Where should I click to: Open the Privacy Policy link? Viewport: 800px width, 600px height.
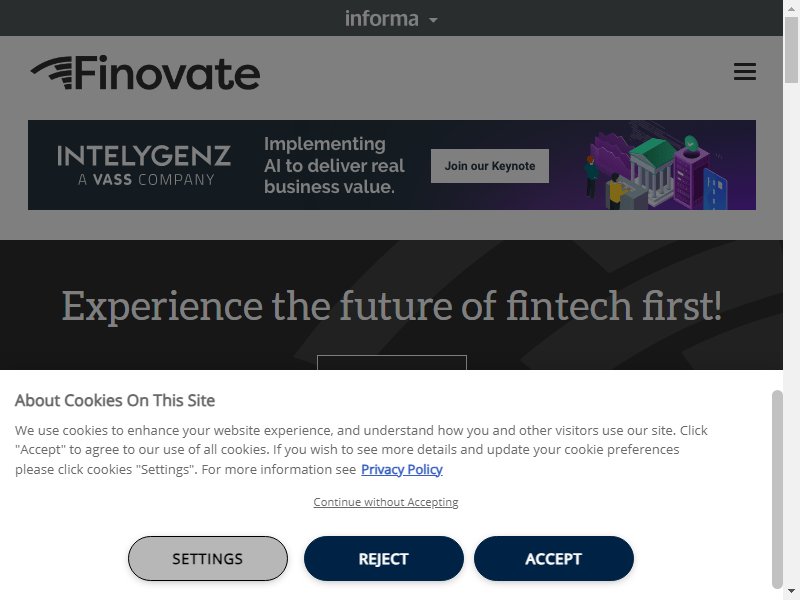click(x=402, y=469)
